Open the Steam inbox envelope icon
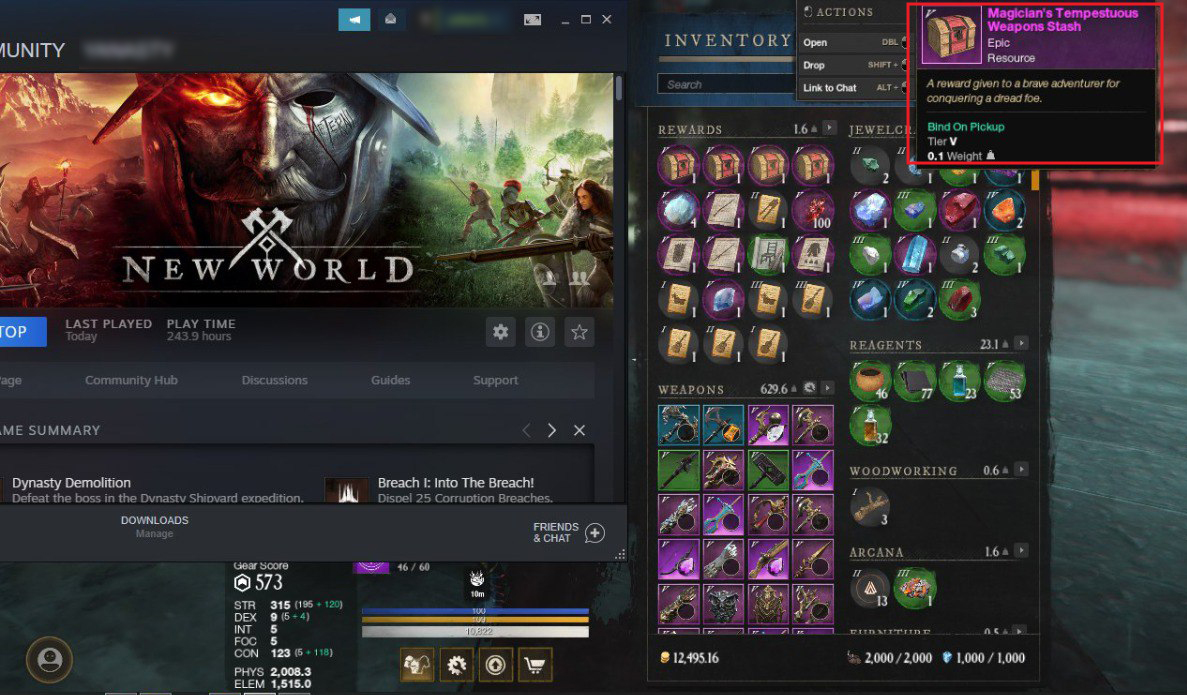Viewport: 1187px width, 695px height. (391, 20)
